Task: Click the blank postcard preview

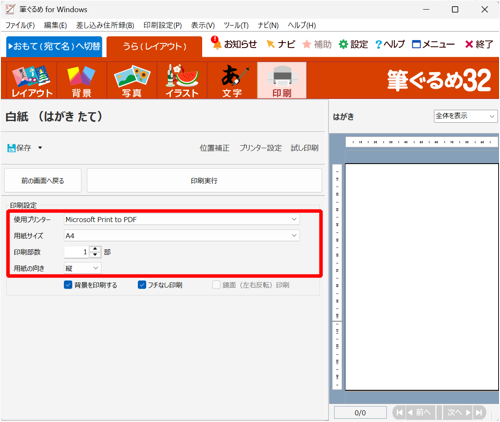Action: [422, 277]
